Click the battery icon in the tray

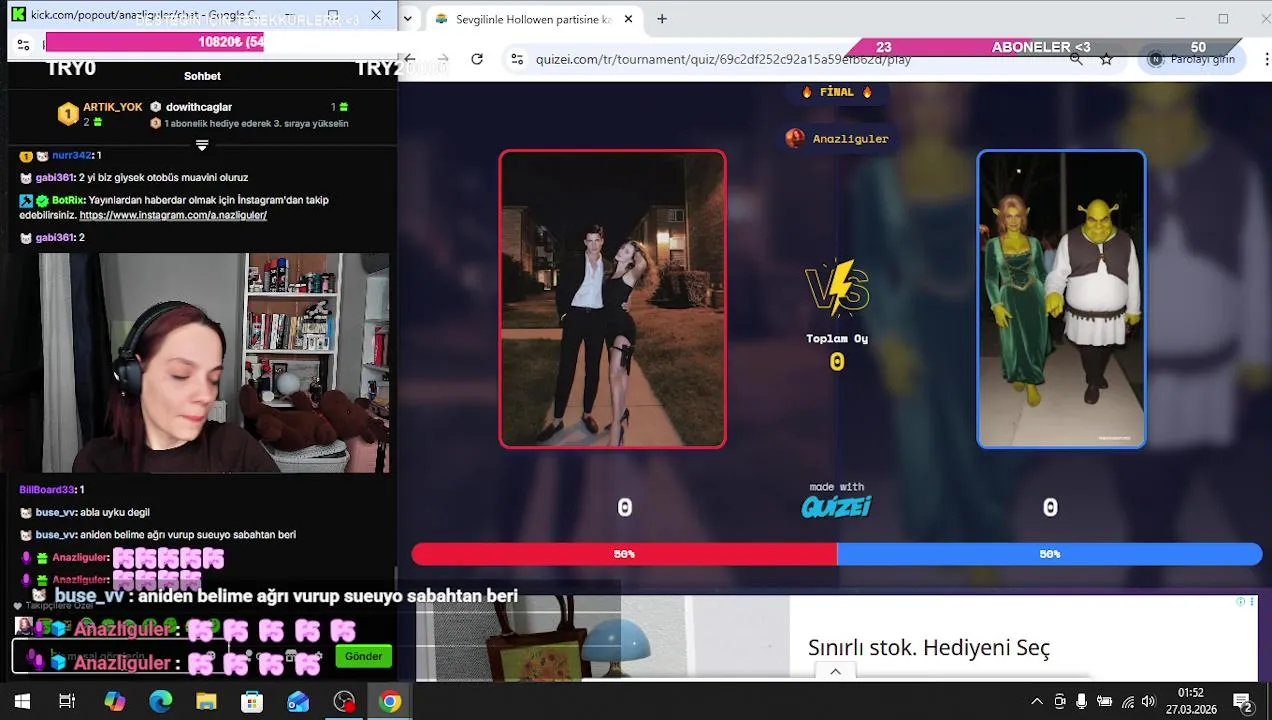click(x=1105, y=702)
